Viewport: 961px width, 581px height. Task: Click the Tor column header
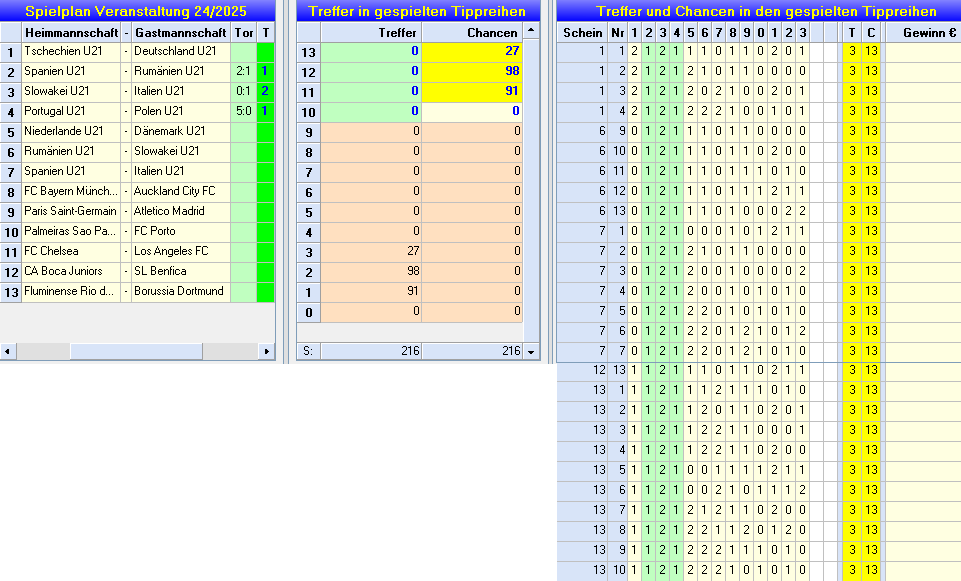(x=244, y=32)
